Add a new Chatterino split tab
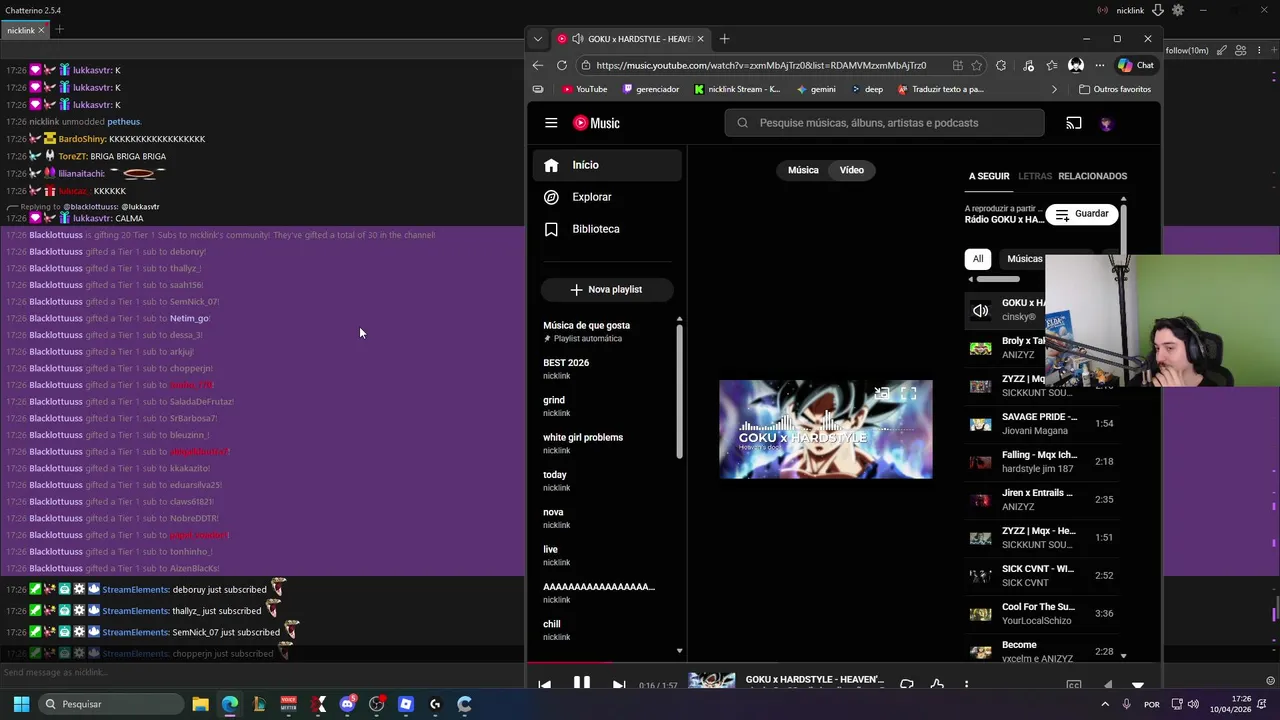 (59, 30)
